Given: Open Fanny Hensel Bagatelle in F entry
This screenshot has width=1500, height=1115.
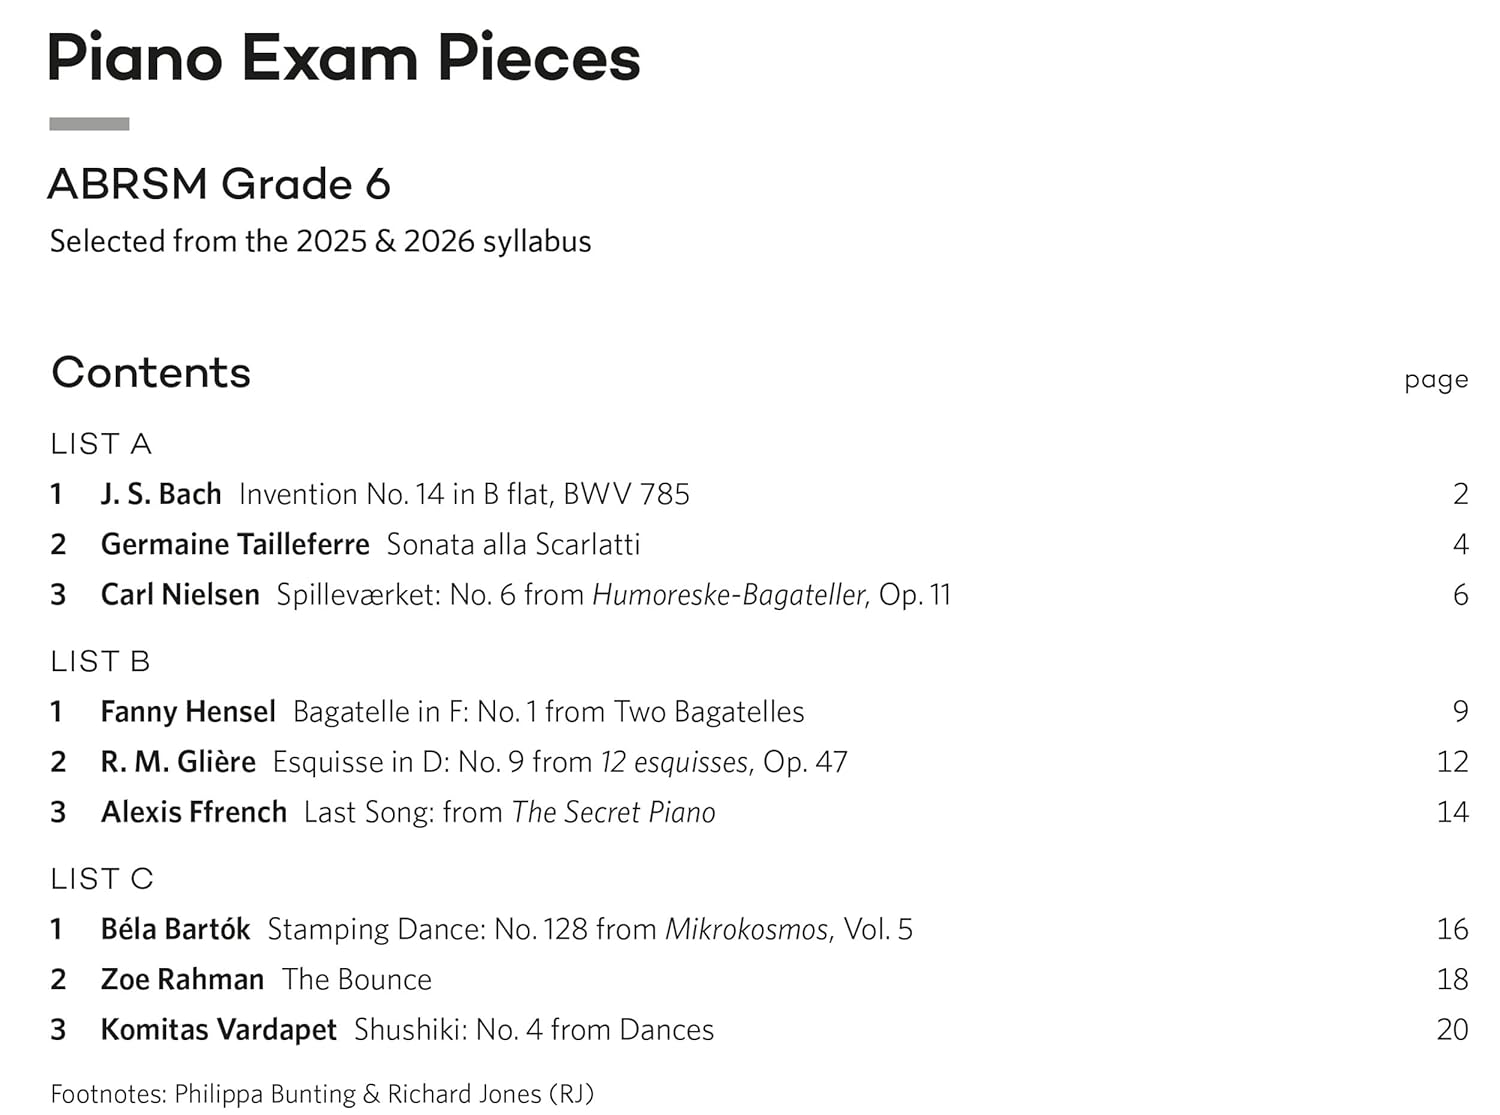Looking at the screenshot, I should coord(760,711).
